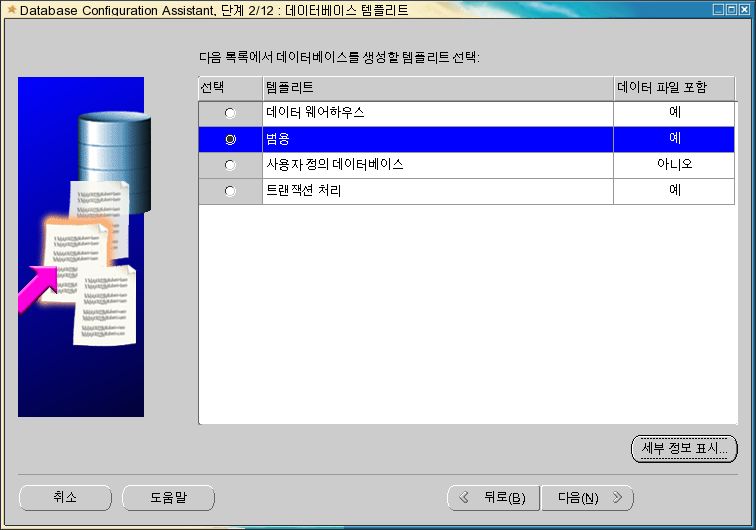Click the 템플리트 column header
The height and width of the screenshot is (530, 756).
pos(438,88)
